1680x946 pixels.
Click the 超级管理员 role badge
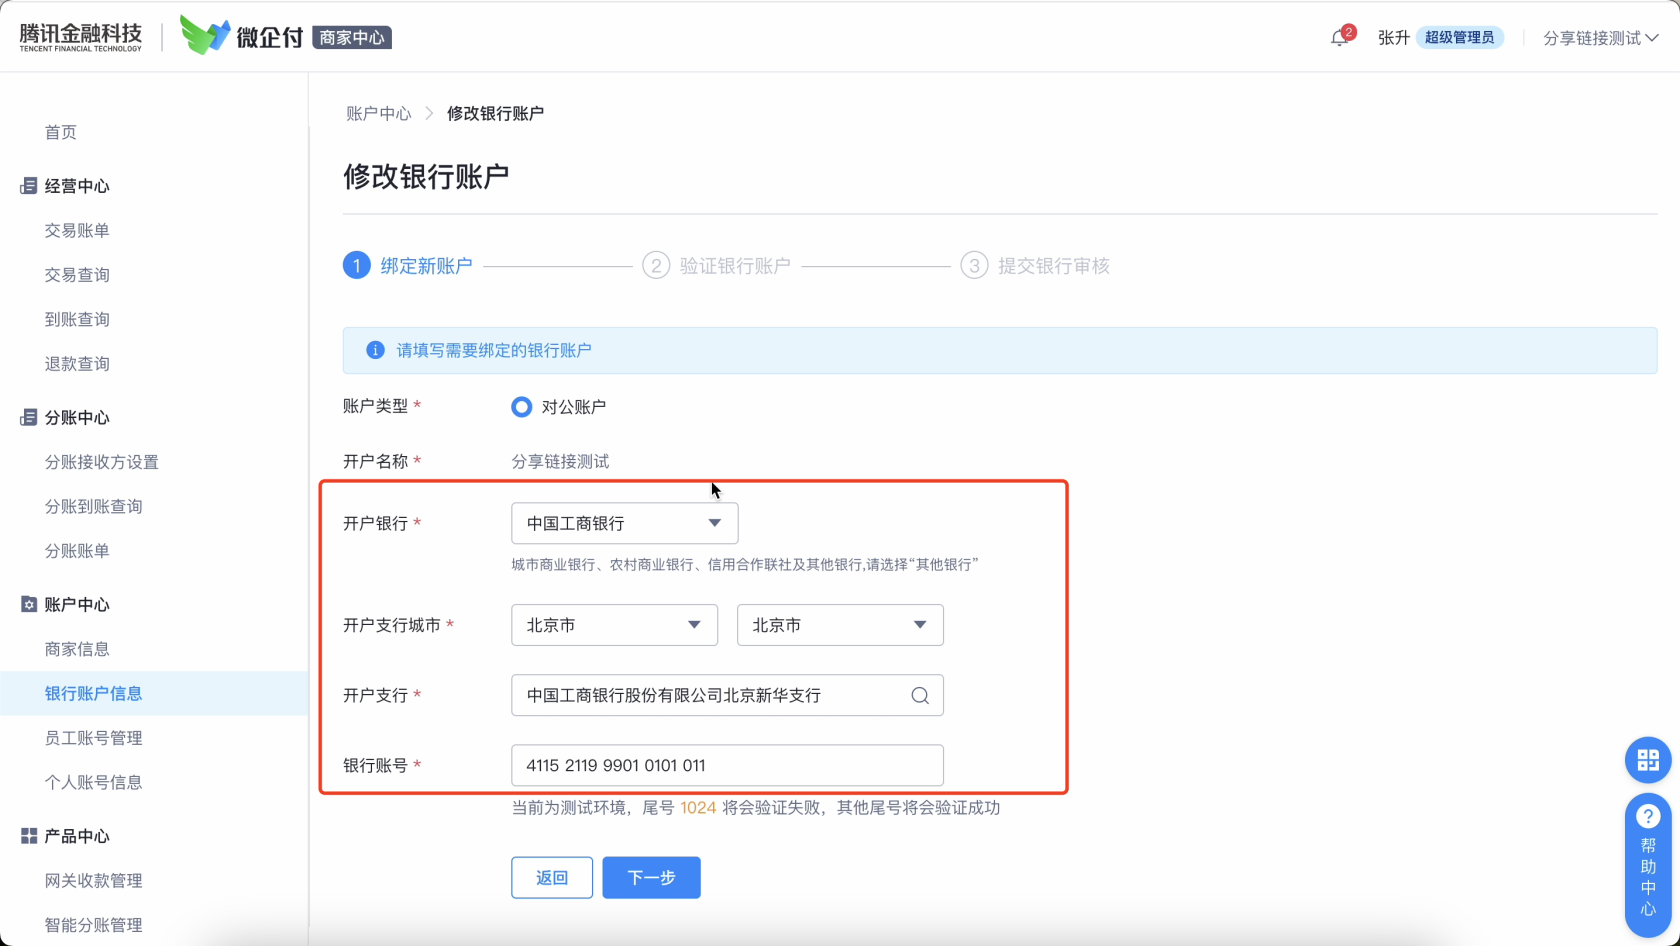1460,38
